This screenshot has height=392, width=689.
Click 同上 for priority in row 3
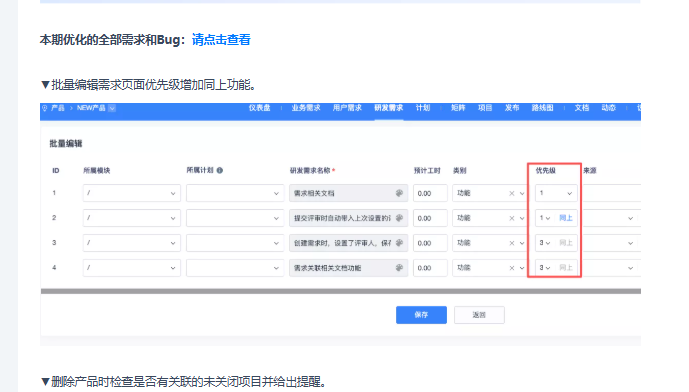point(566,243)
